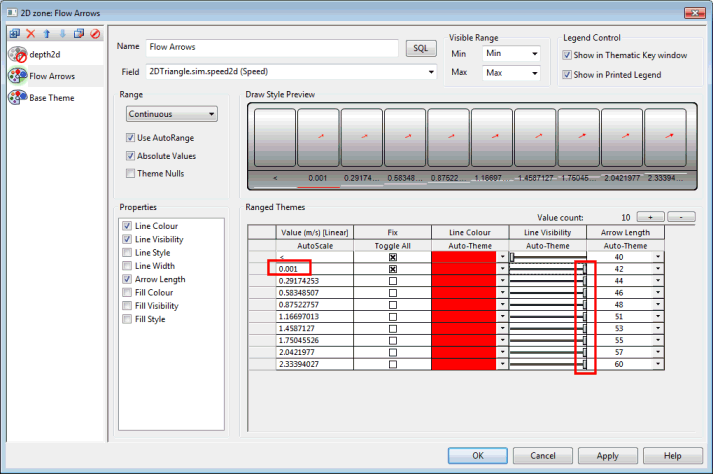
Task: Click preview tile labeled 1.4587127
Action: [535, 137]
